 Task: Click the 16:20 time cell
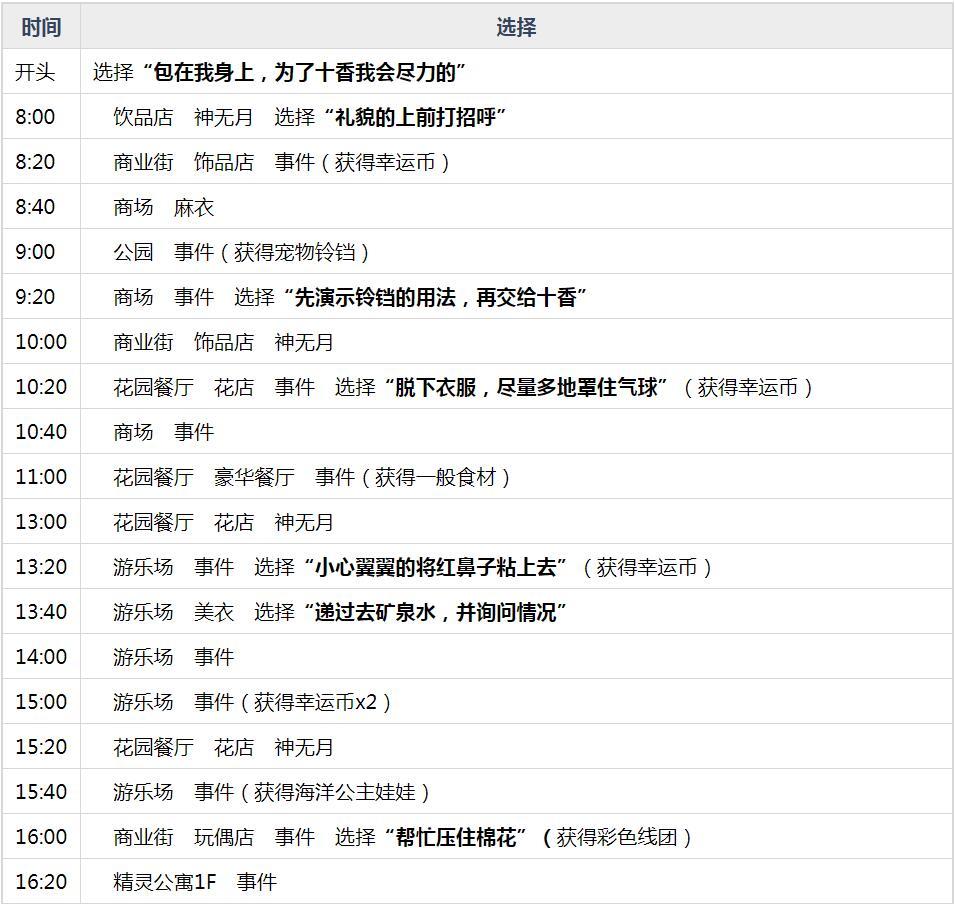point(41,881)
